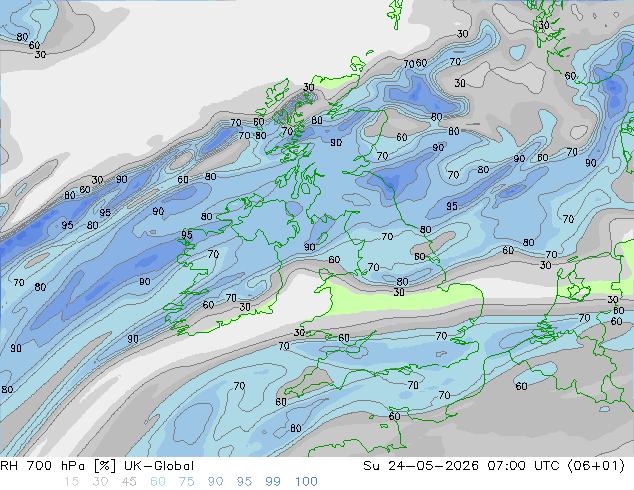Click the legend value "60" below the title
This screenshot has width=634, height=490.
(158, 482)
